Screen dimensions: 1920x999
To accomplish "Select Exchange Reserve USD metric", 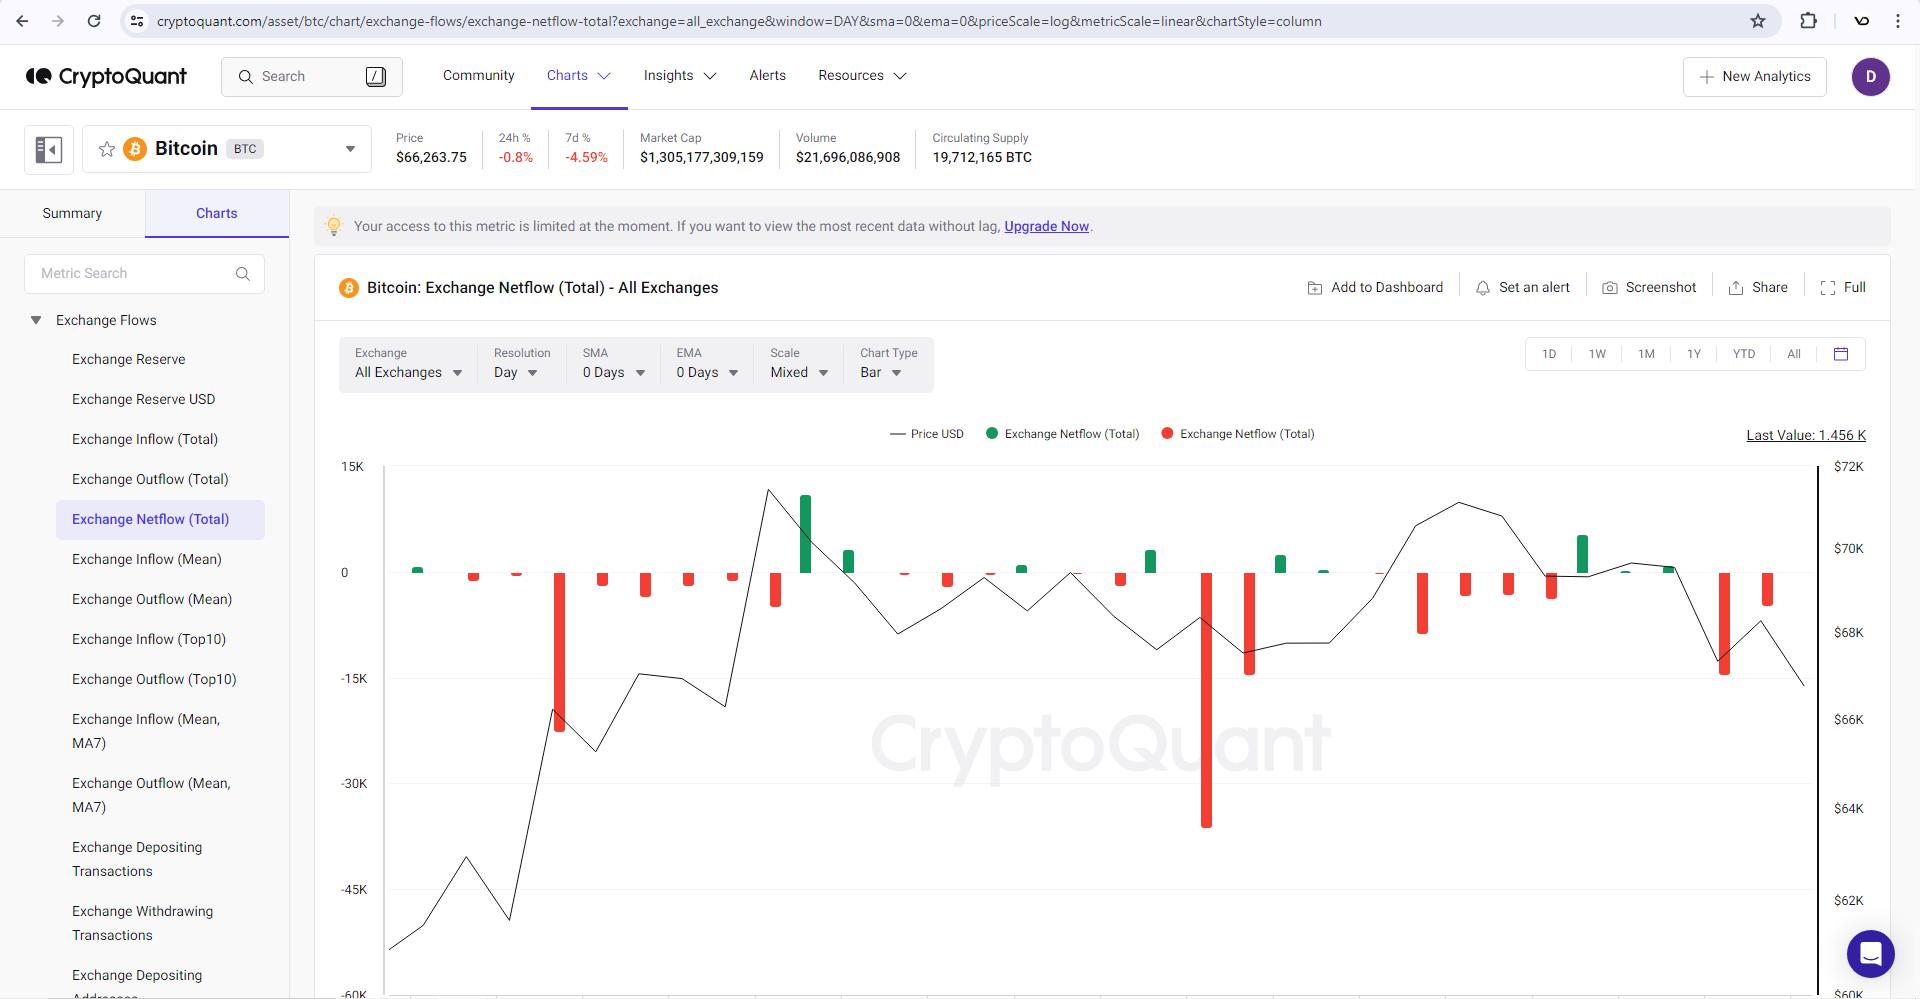I will [x=143, y=400].
